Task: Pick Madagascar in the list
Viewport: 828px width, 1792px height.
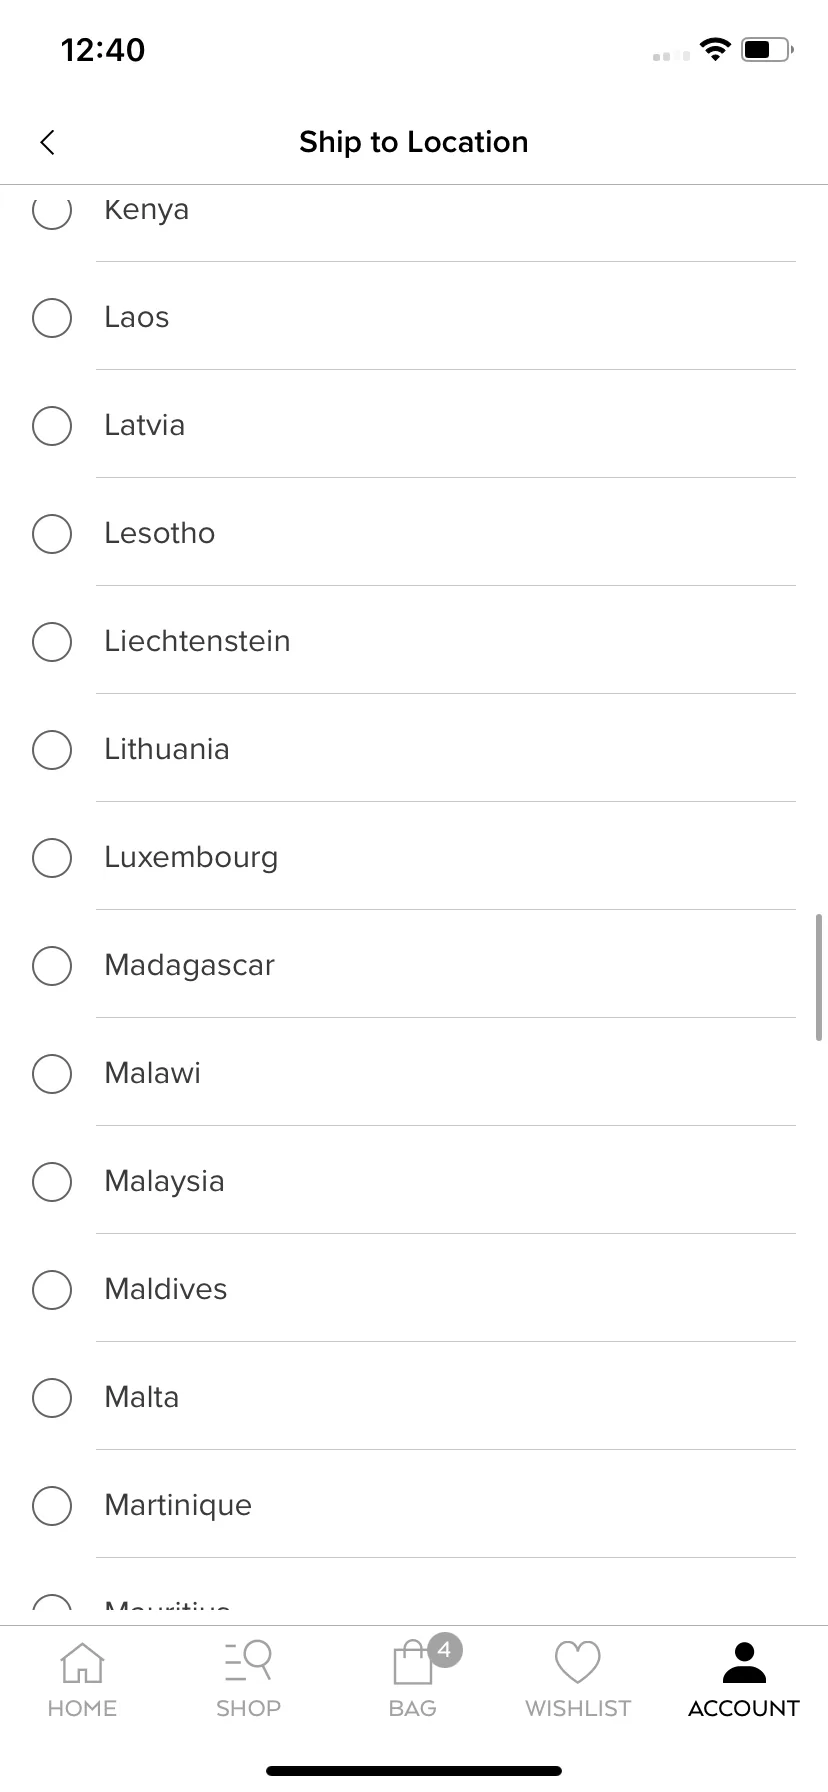Action: click(414, 965)
